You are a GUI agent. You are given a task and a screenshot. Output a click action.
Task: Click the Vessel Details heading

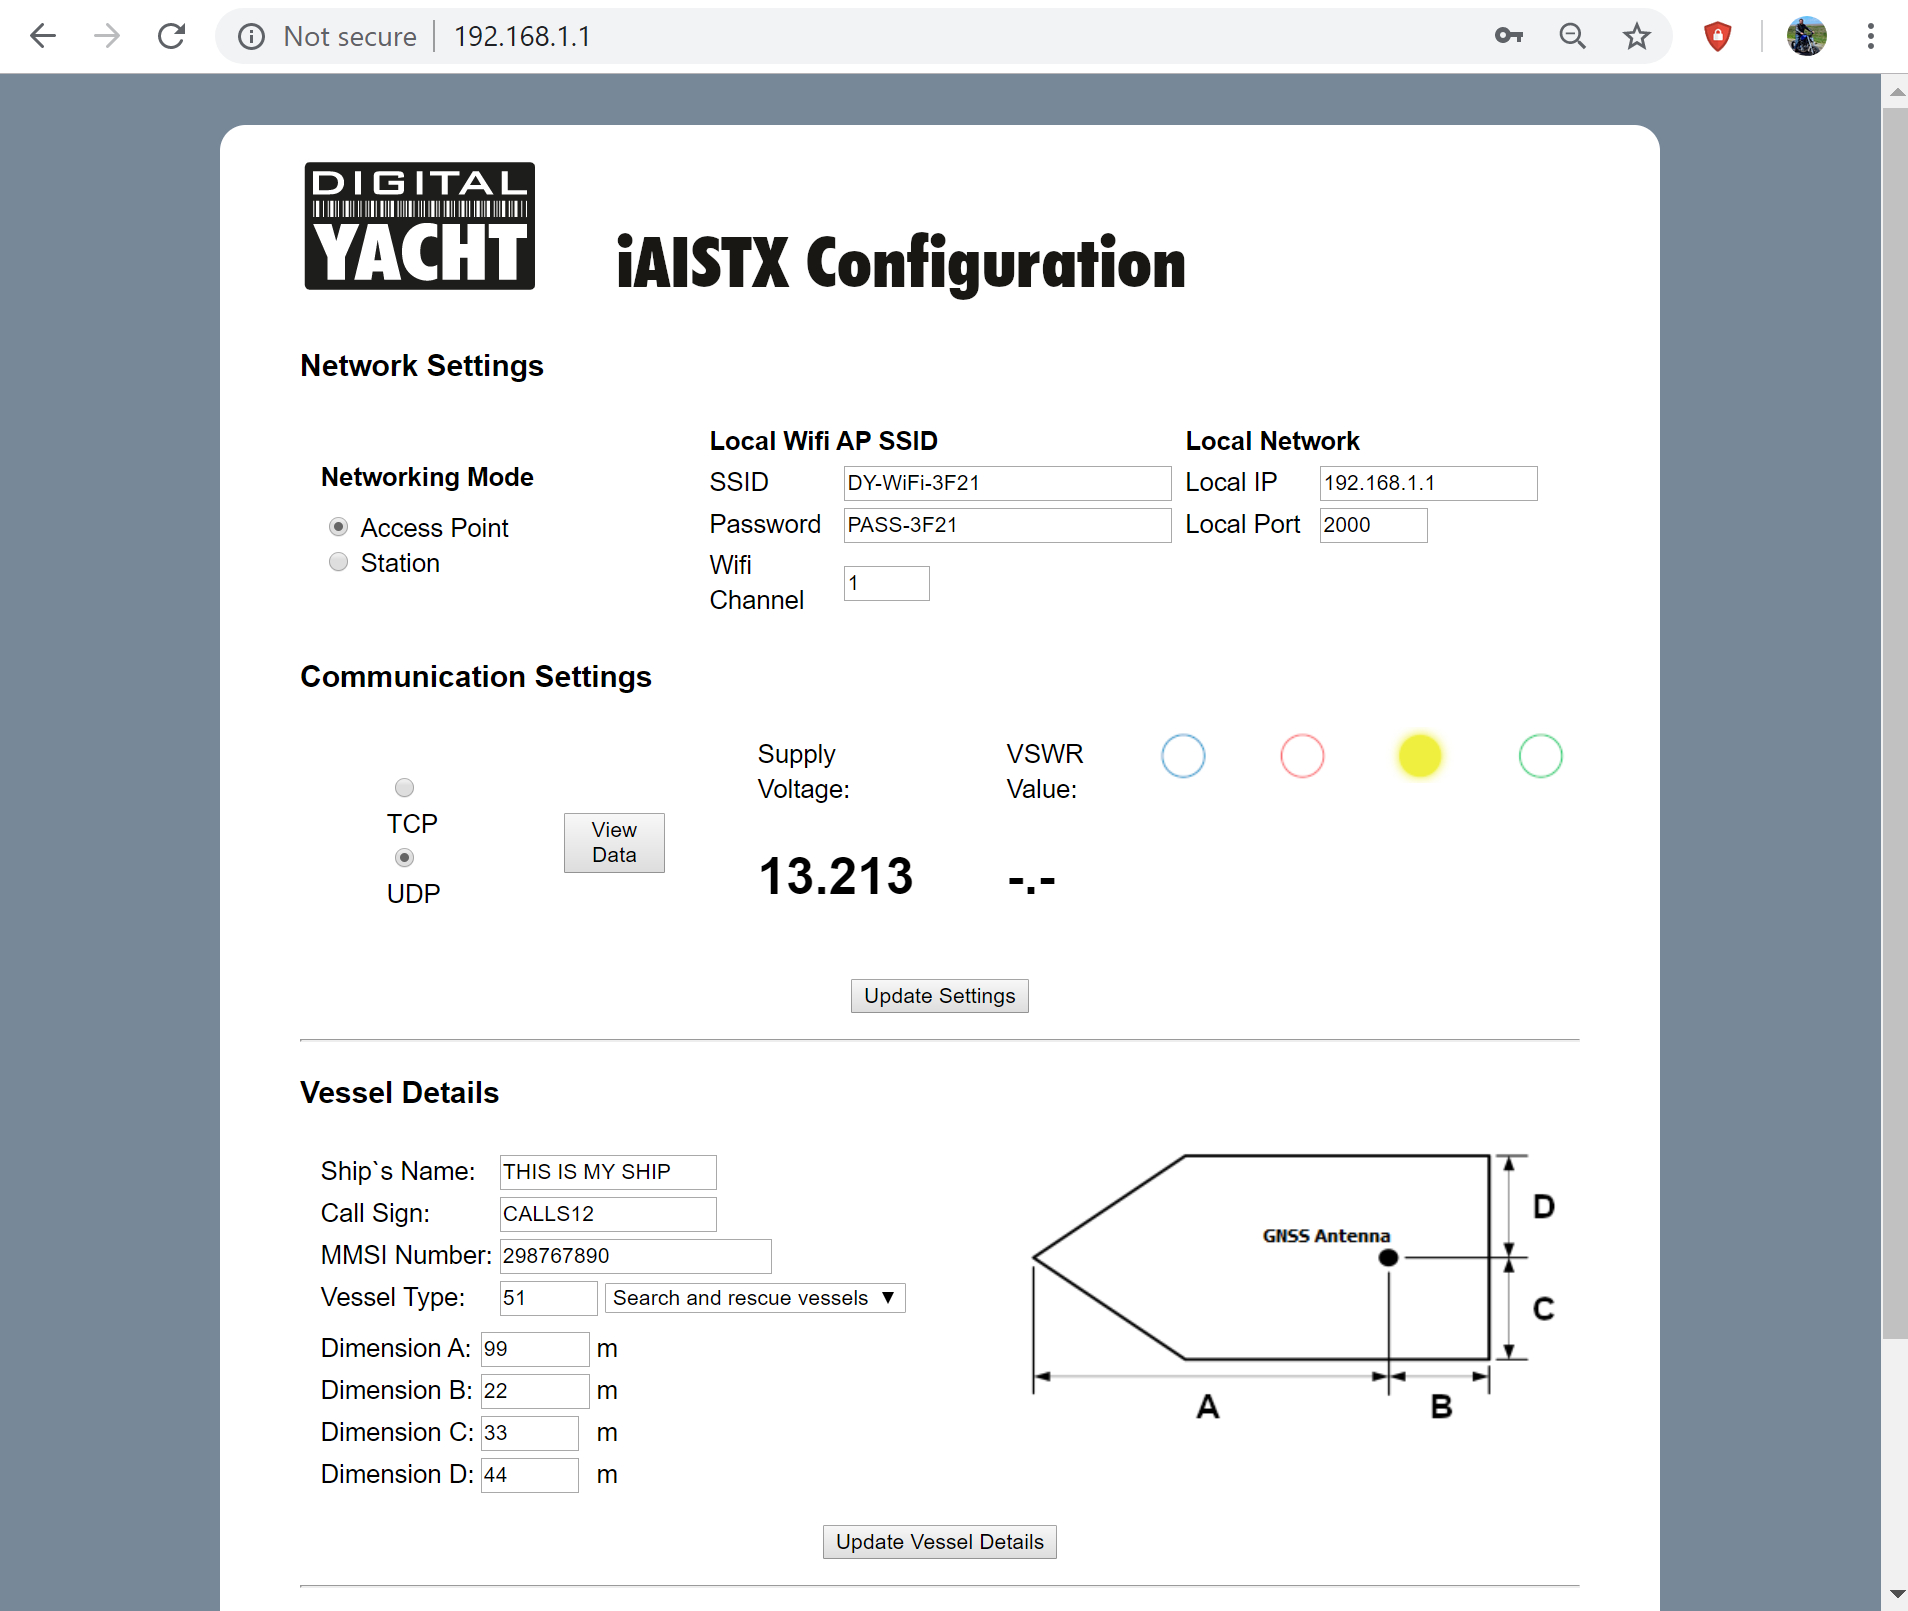400,1093
